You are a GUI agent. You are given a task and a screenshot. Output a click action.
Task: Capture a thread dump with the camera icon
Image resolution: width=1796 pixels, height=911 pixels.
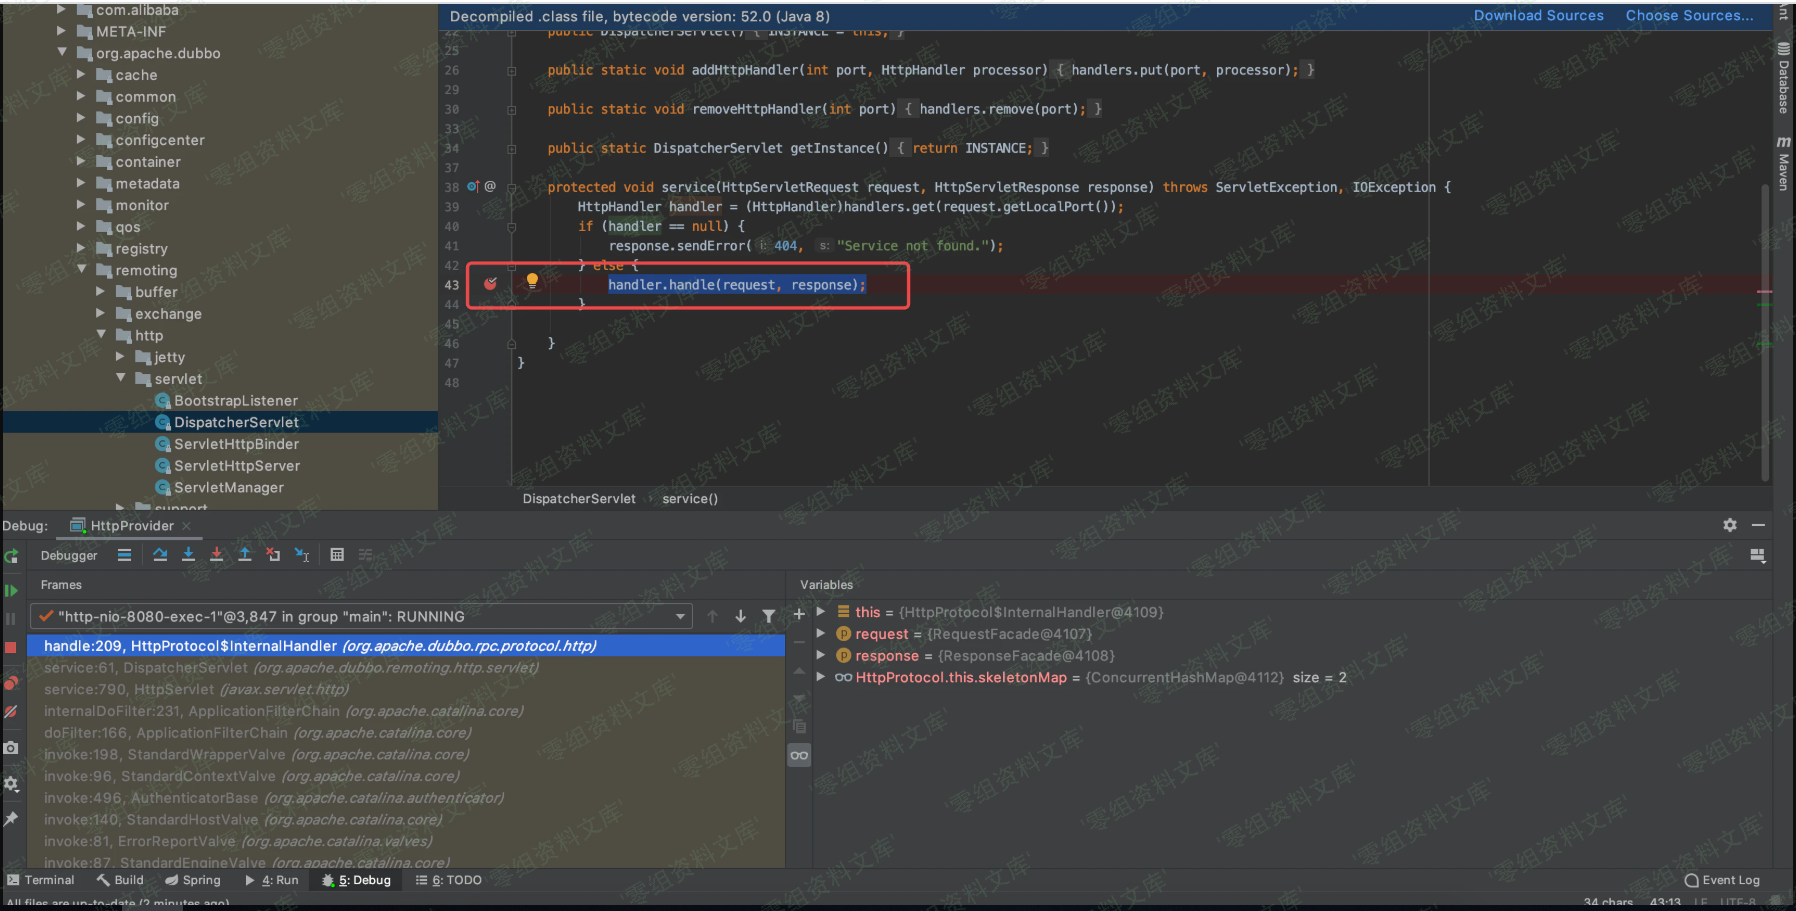click(x=12, y=747)
